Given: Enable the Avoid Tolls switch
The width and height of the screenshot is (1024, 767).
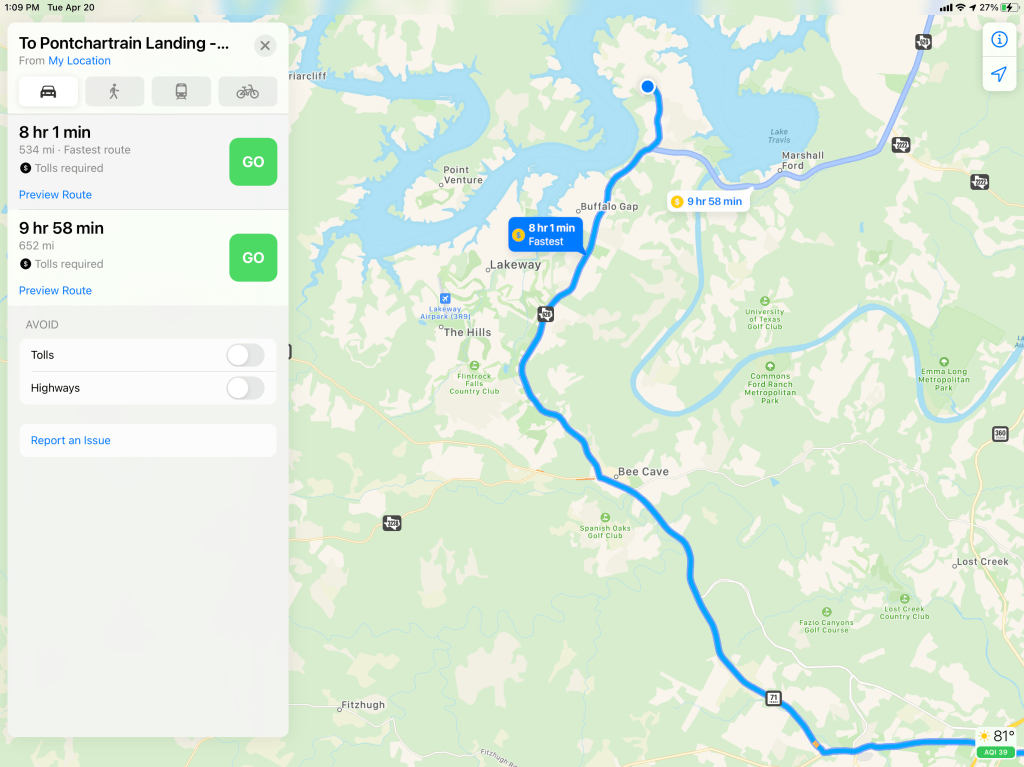Looking at the screenshot, I should point(246,355).
